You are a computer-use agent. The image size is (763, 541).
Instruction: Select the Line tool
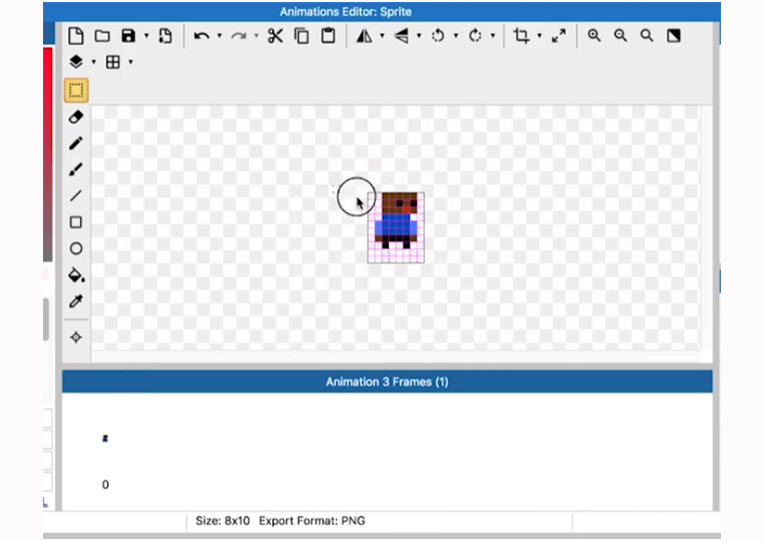(76, 196)
